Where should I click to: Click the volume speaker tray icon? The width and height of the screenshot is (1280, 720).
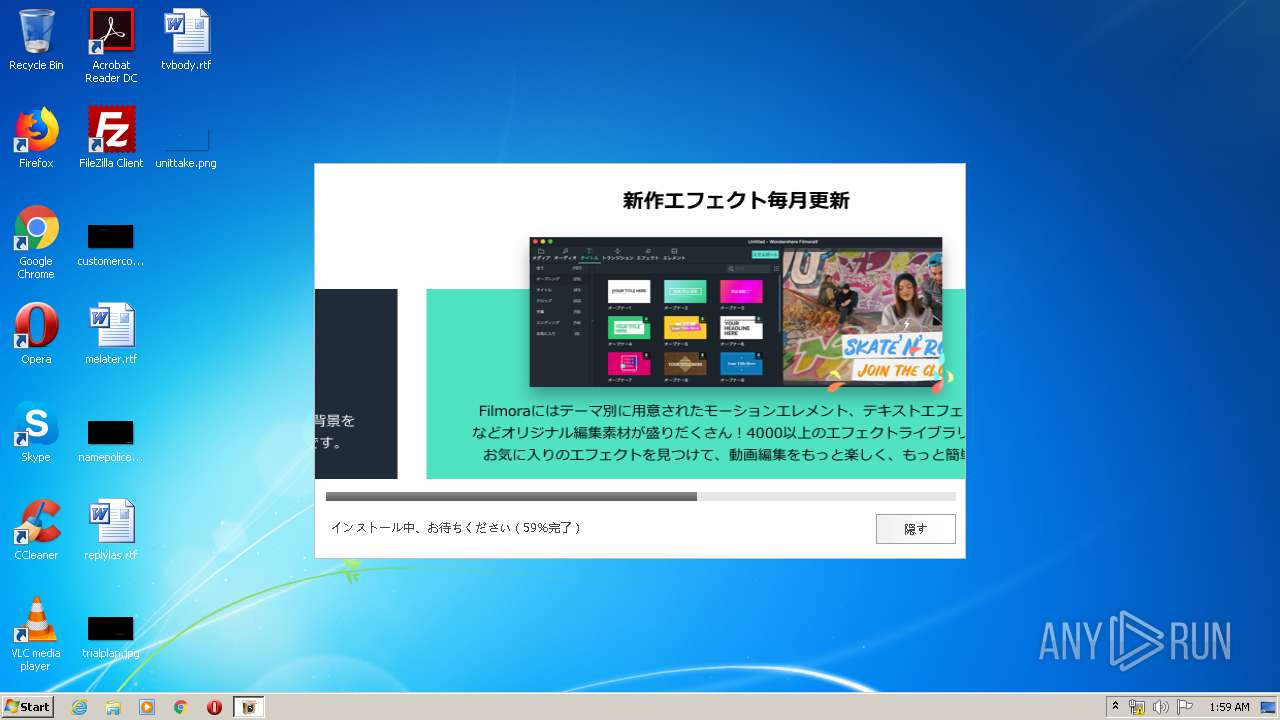[1161, 707]
